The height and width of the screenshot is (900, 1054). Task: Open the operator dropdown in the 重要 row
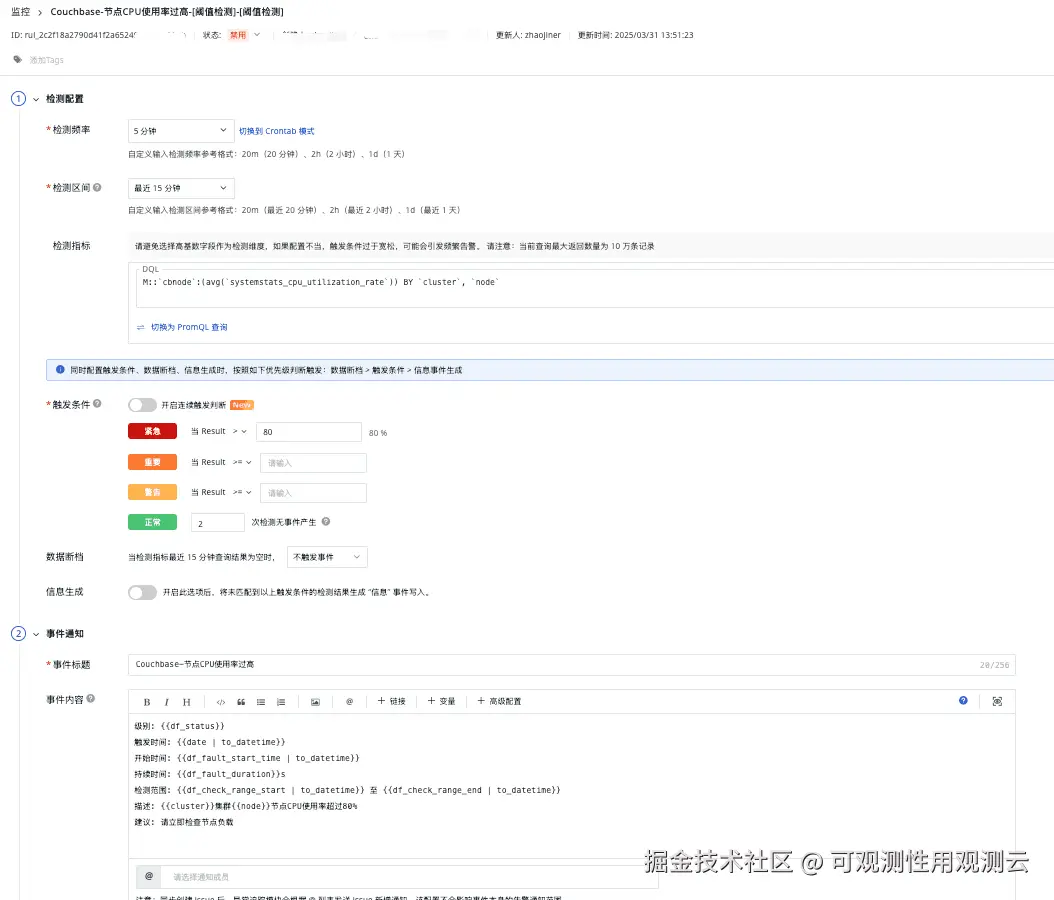coord(242,462)
